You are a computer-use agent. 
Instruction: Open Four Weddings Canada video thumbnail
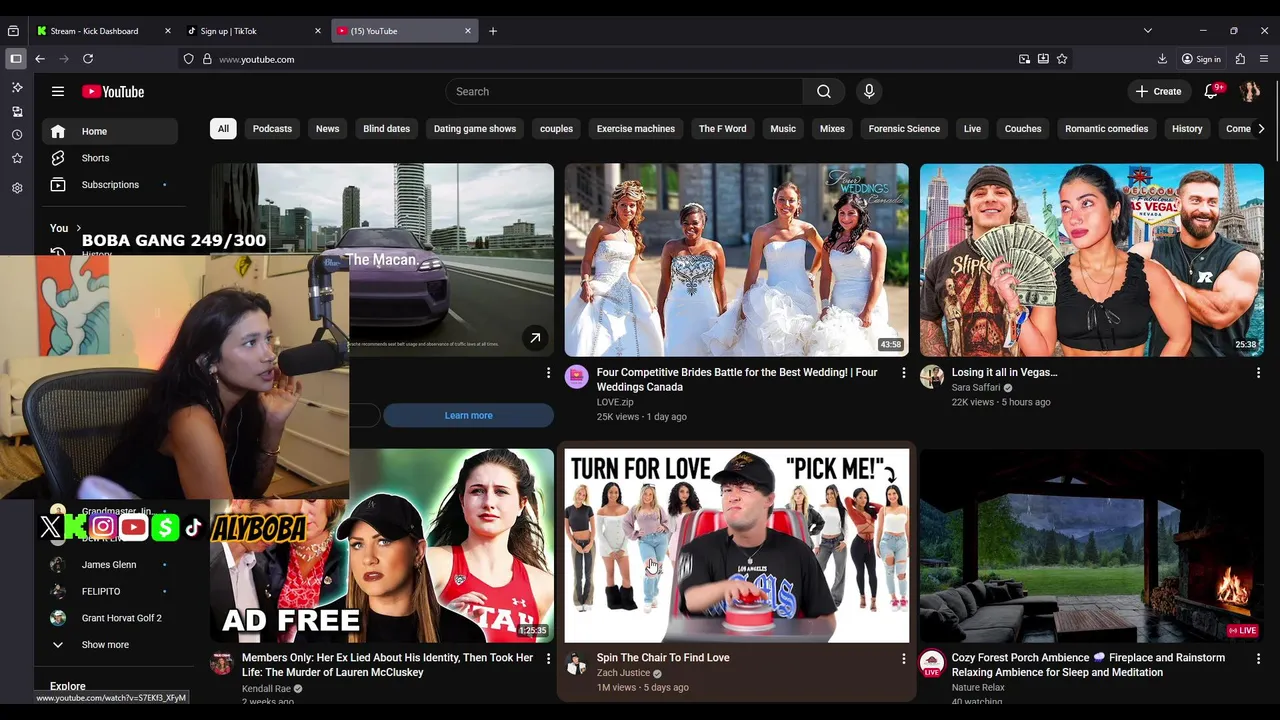[x=737, y=260]
